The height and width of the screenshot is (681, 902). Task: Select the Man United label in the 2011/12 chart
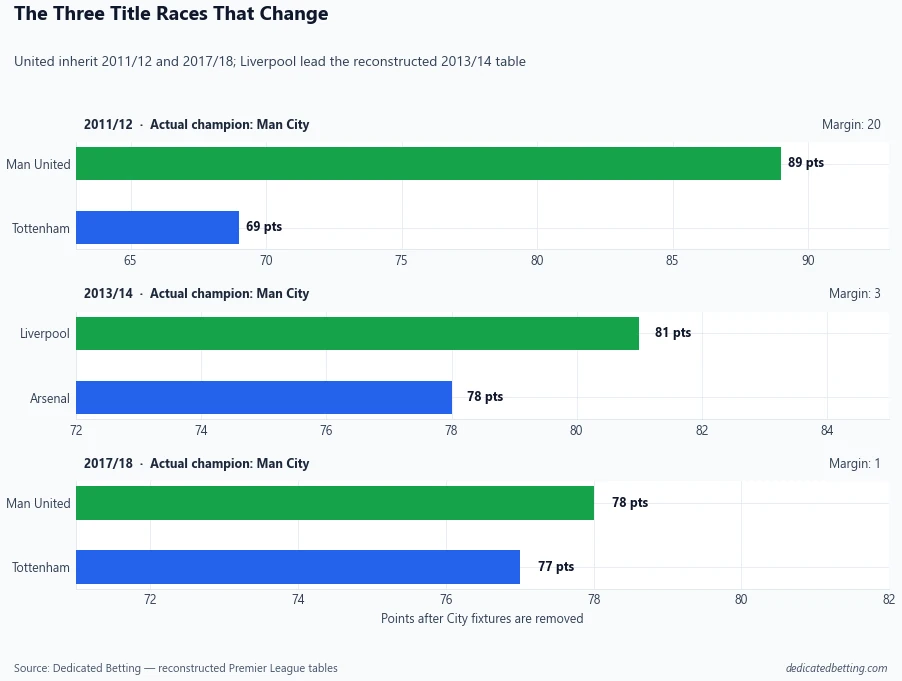point(39,164)
